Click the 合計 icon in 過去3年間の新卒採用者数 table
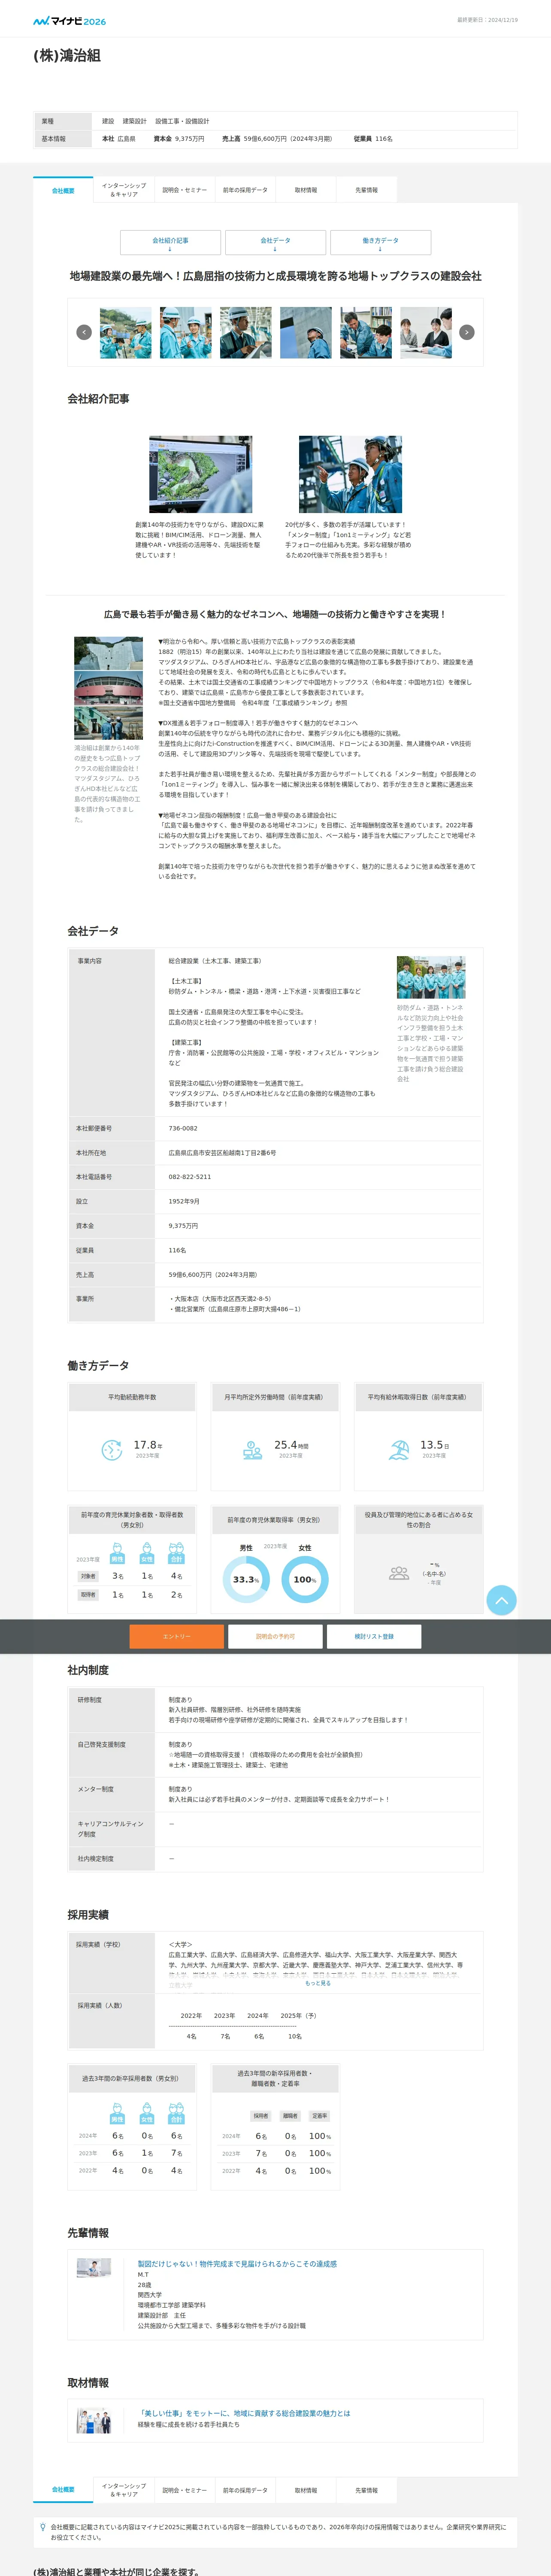This screenshot has height=2576, width=551. click(x=176, y=2113)
